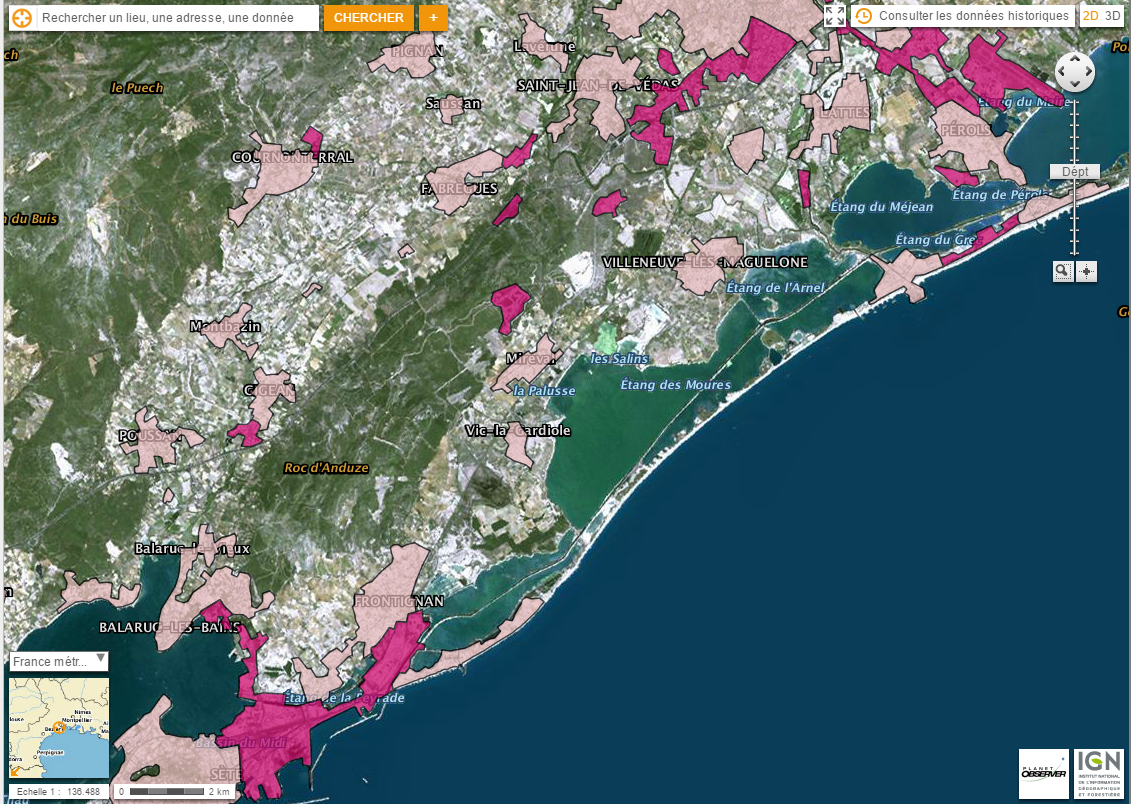Switch the map to 3D view
1131x804 pixels.
(1112, 16)
